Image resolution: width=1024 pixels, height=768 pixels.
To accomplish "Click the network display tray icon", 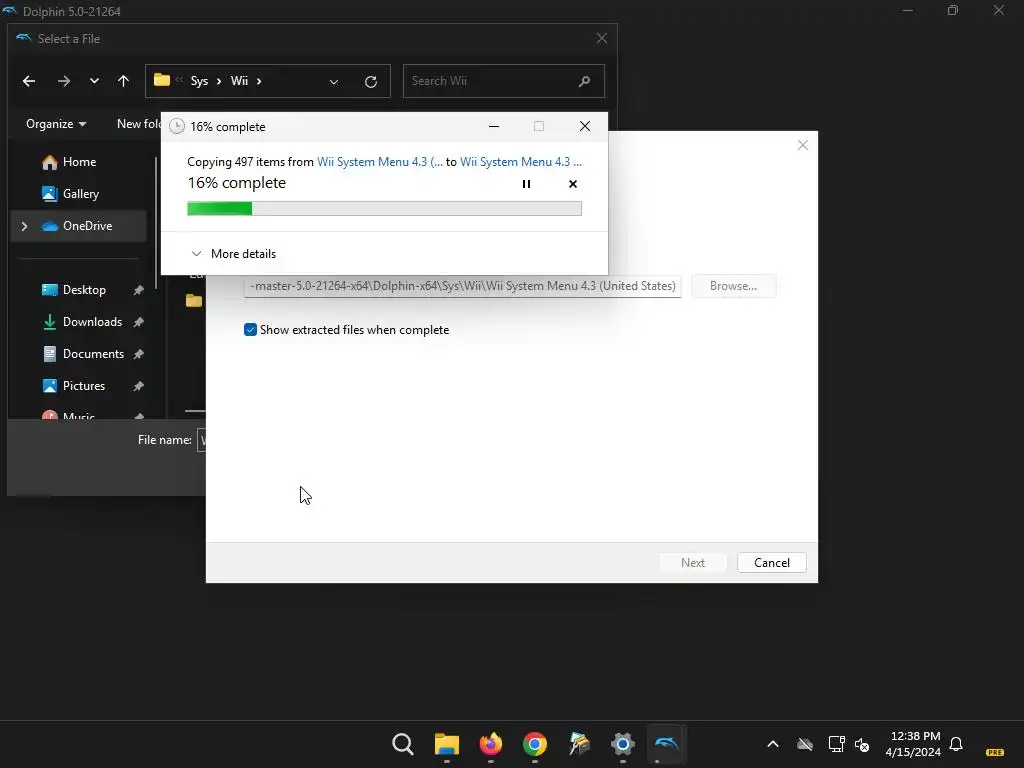I will 837,744.
